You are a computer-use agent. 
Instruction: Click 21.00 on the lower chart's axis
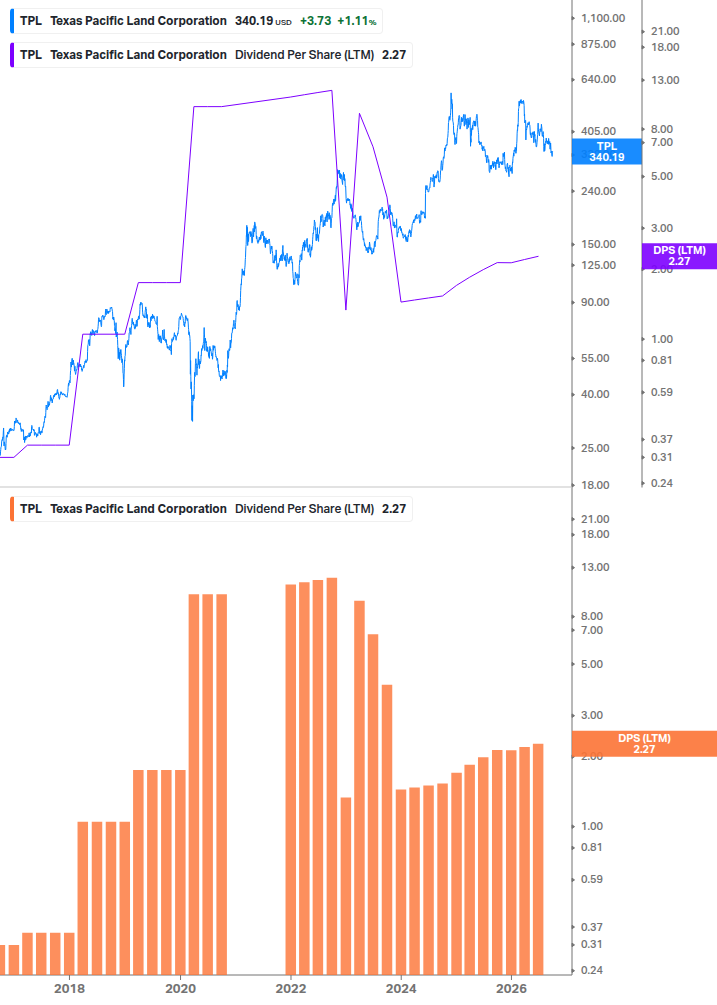tap(595, 519)
